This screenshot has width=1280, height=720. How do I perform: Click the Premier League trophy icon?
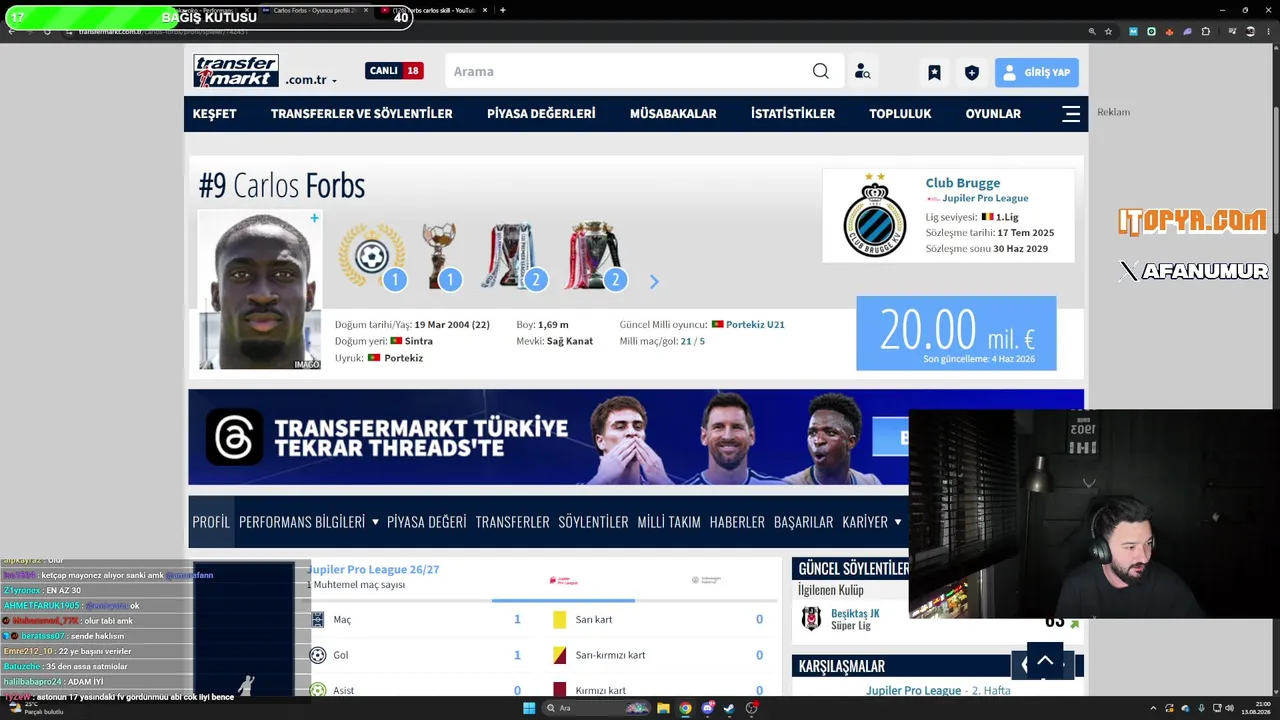click(594, 256)
